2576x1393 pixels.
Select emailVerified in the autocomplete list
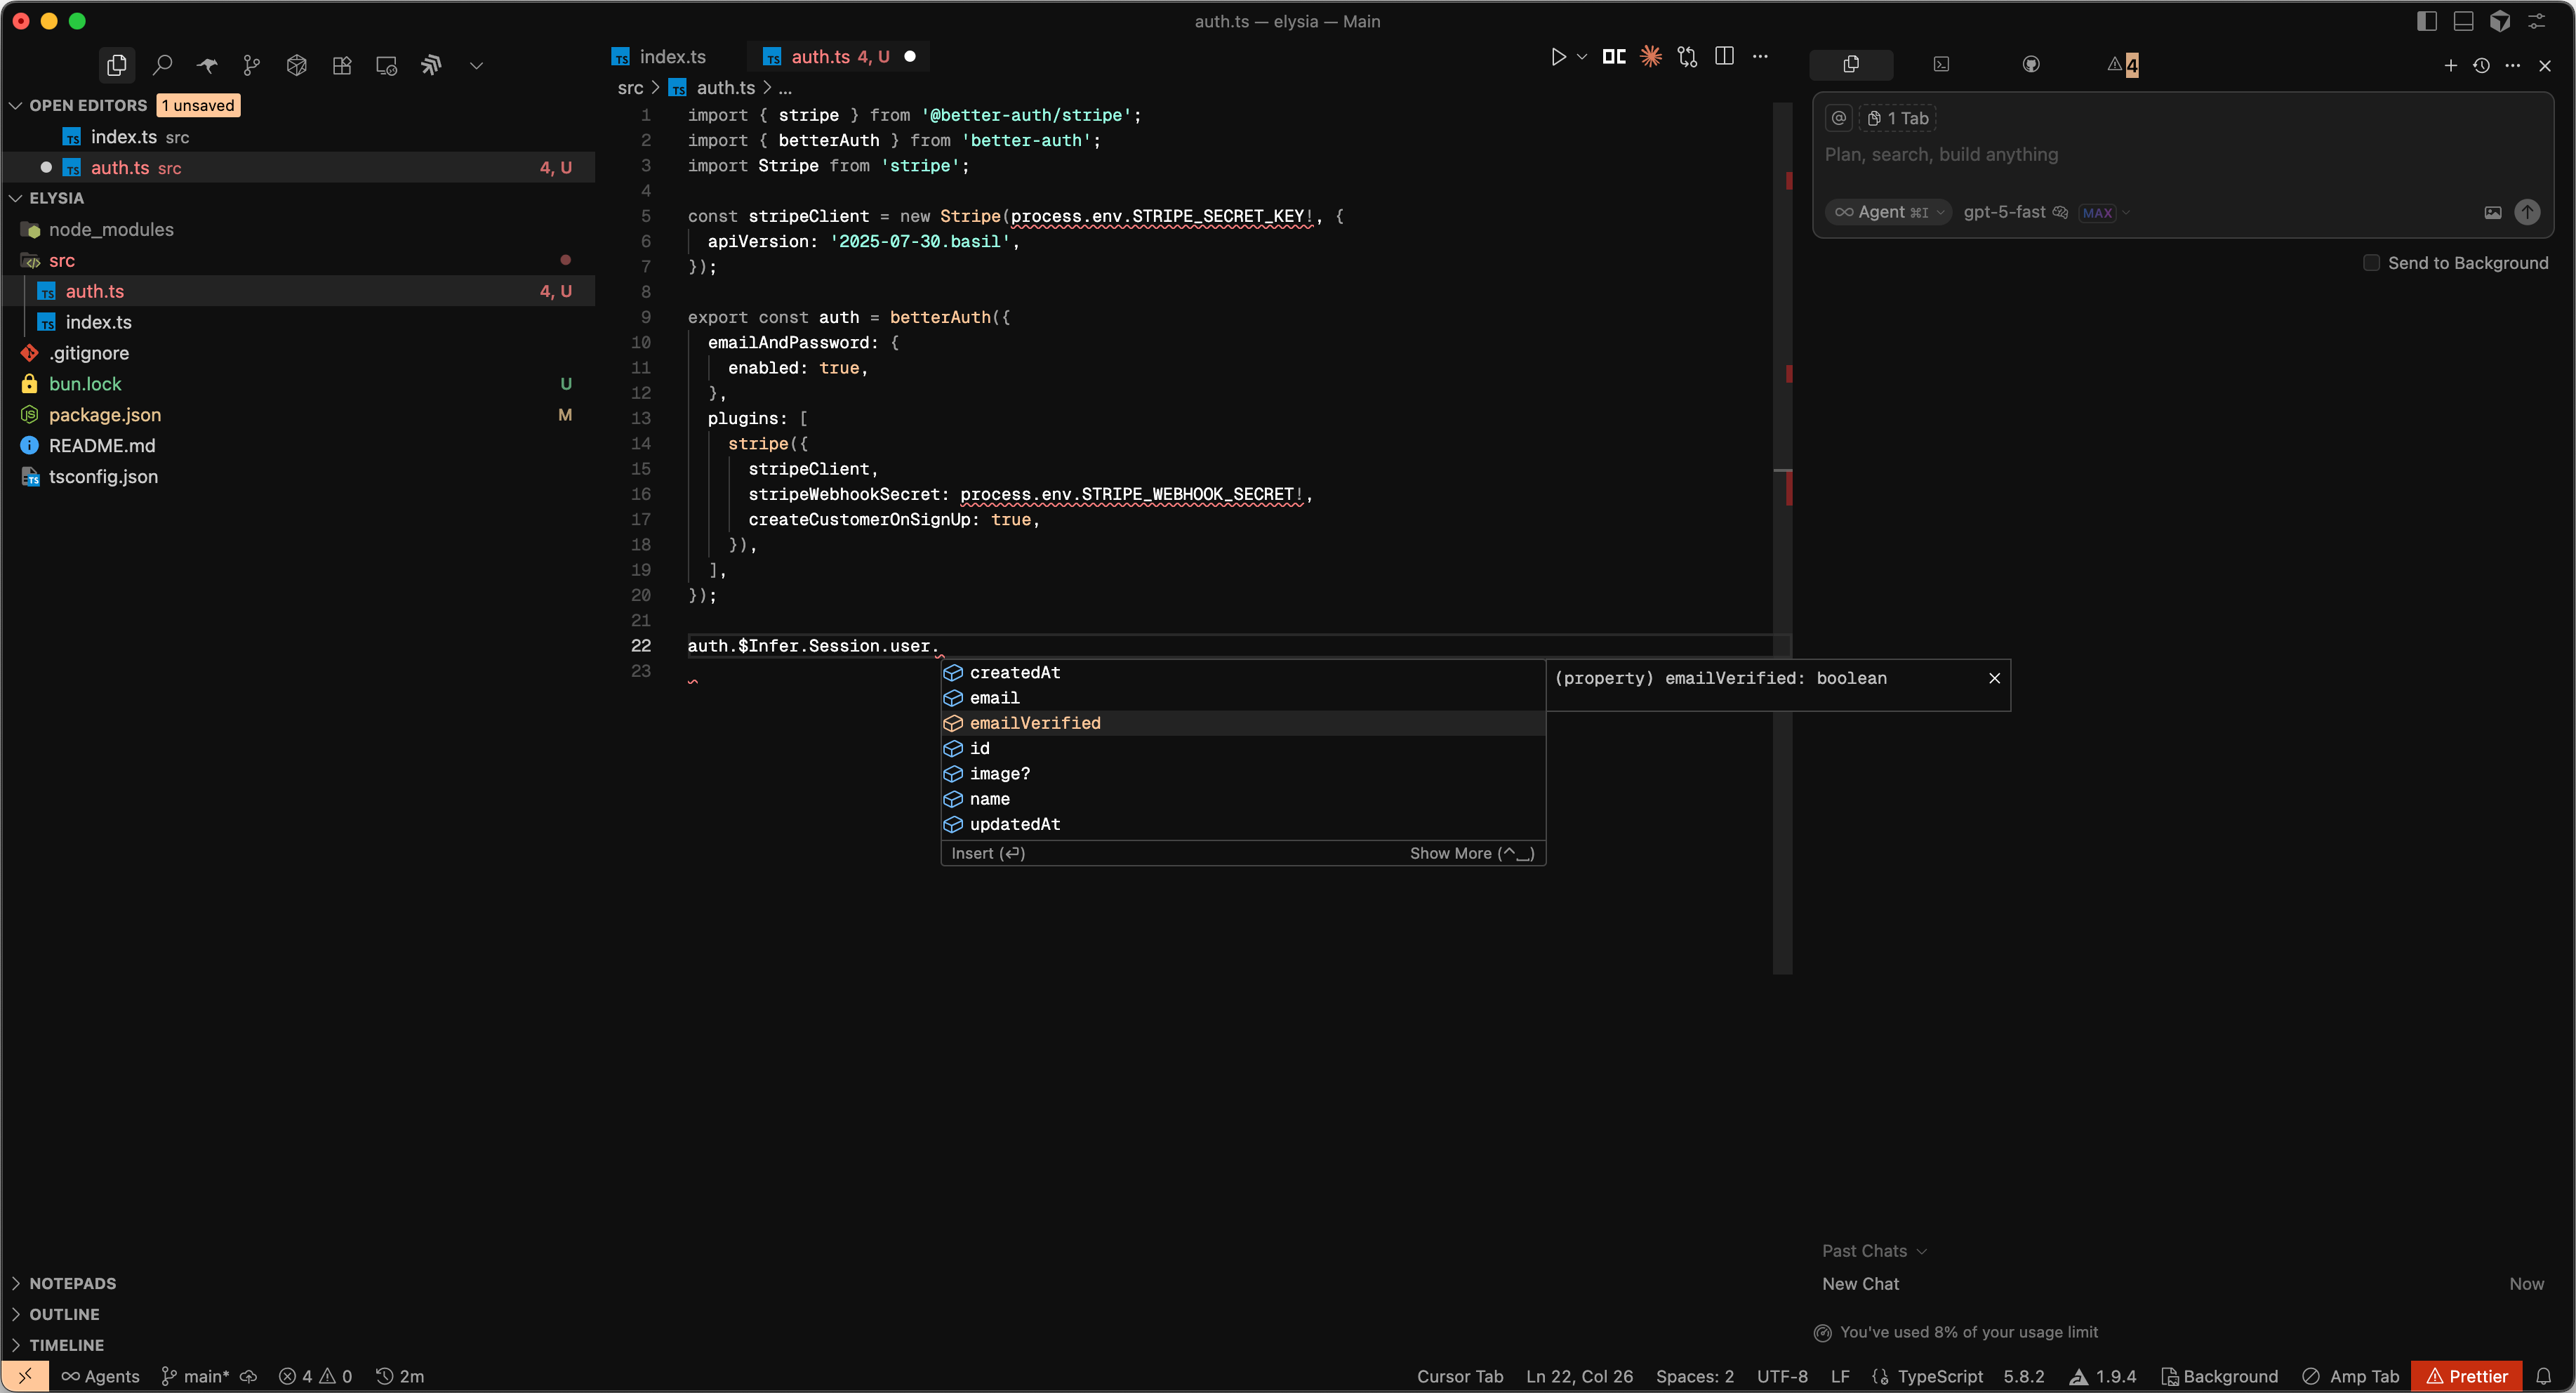coord(1035,723)
